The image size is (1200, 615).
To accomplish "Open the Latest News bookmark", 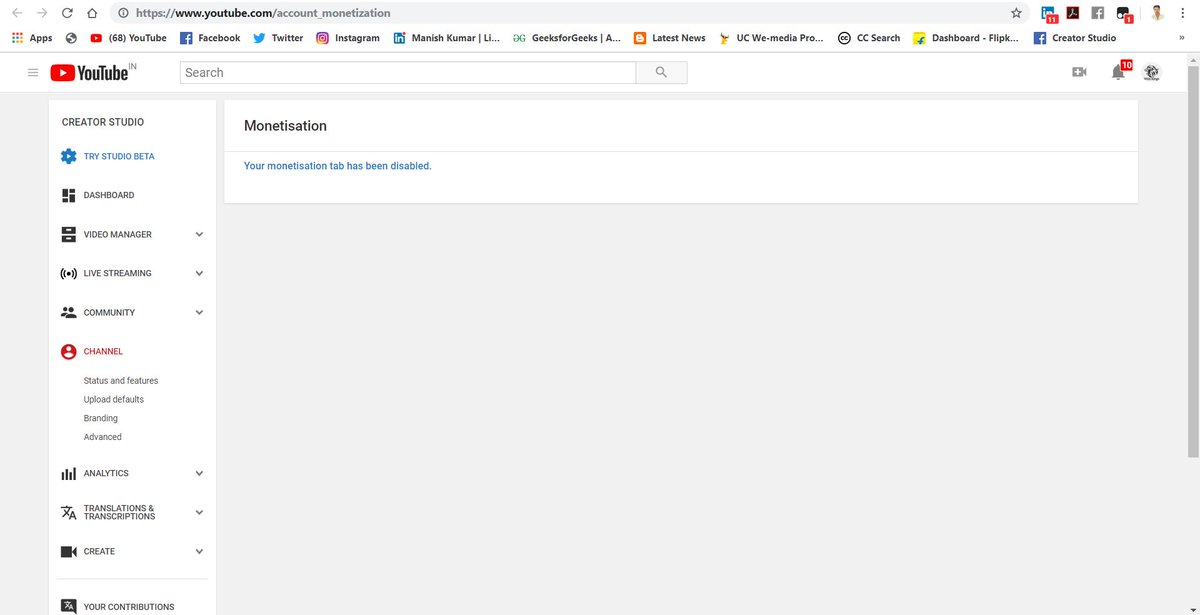I will [x=670, y=38].
